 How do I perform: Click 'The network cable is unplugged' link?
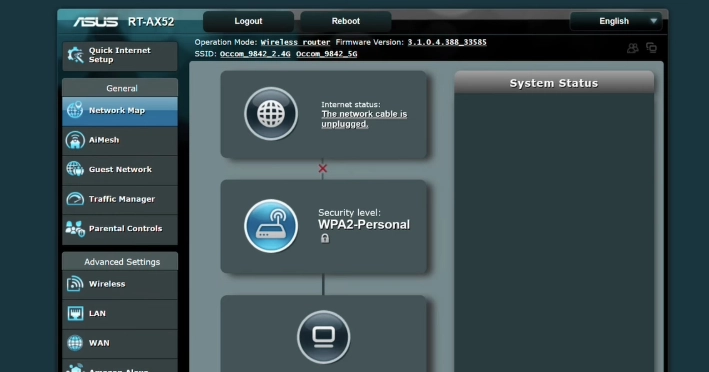click(x=364, y=119)
